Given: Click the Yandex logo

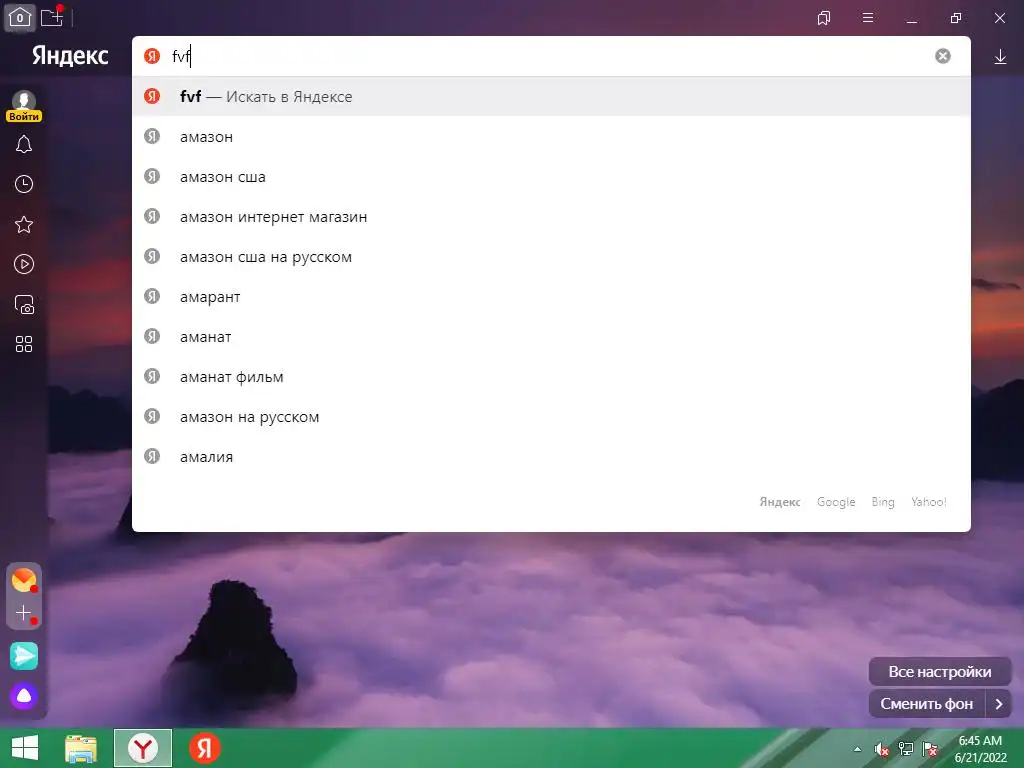Looking at the screenshot, I should 71,56.
